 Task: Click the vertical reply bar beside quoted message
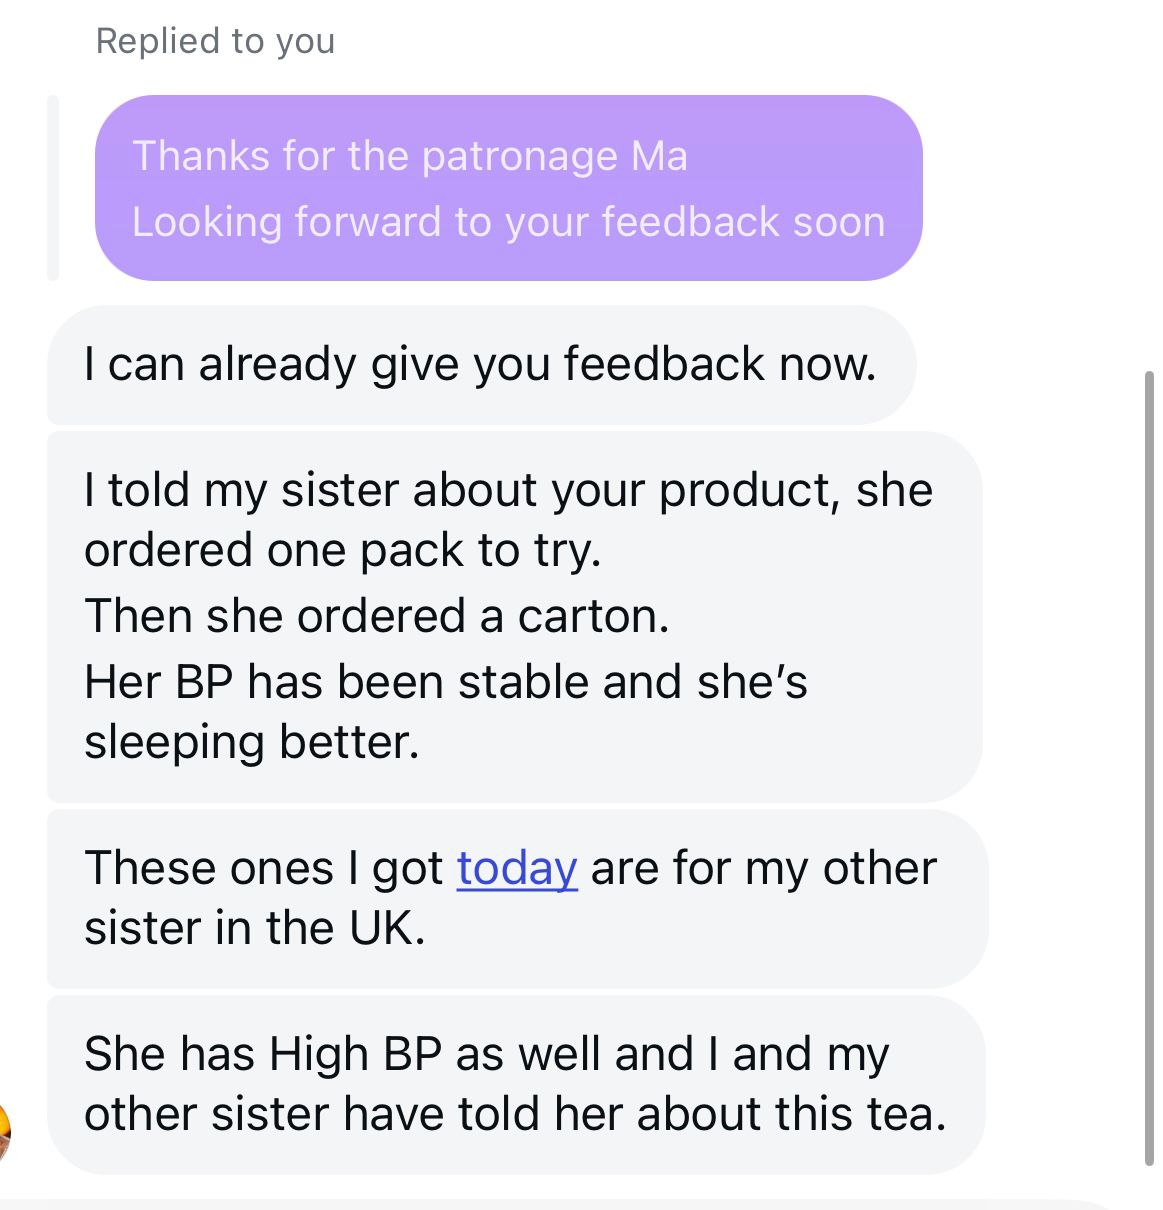(54, 188)
